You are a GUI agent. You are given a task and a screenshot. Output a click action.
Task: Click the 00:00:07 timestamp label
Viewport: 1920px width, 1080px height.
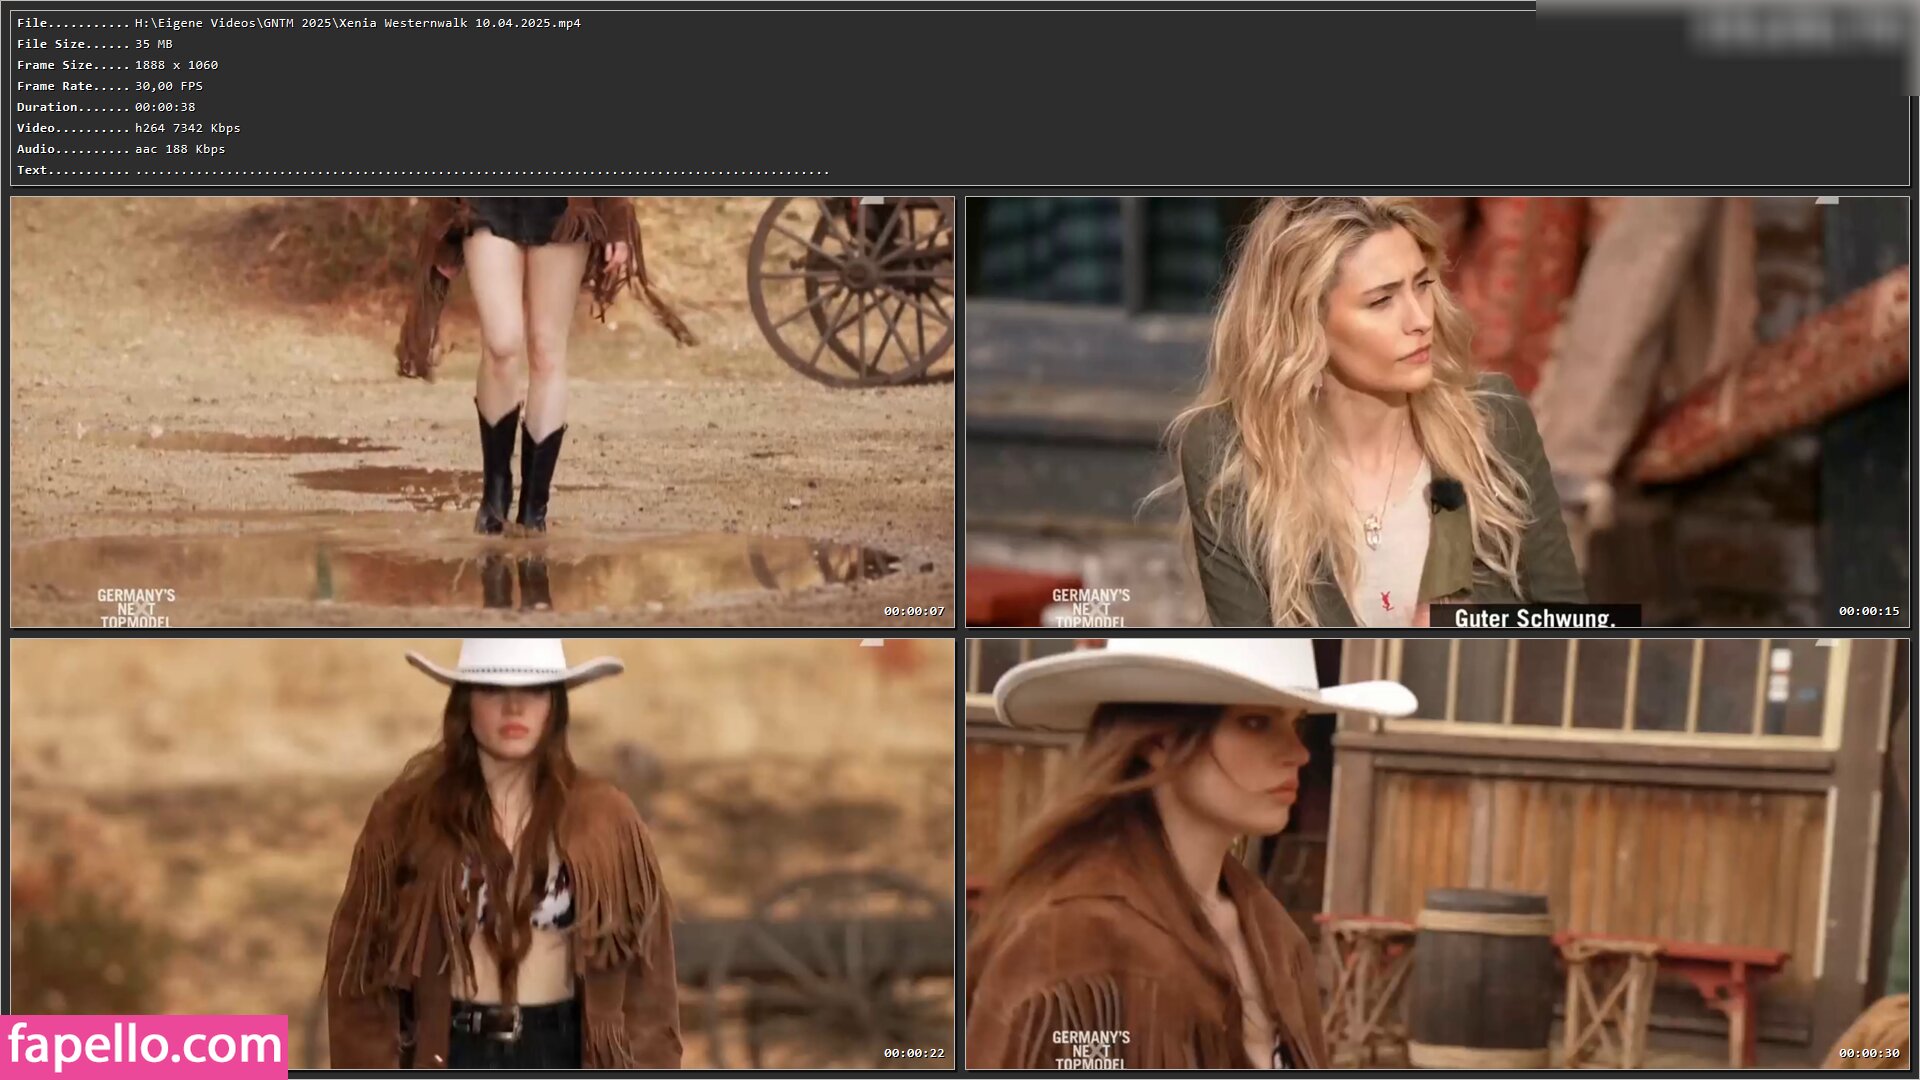coord(913,611)
